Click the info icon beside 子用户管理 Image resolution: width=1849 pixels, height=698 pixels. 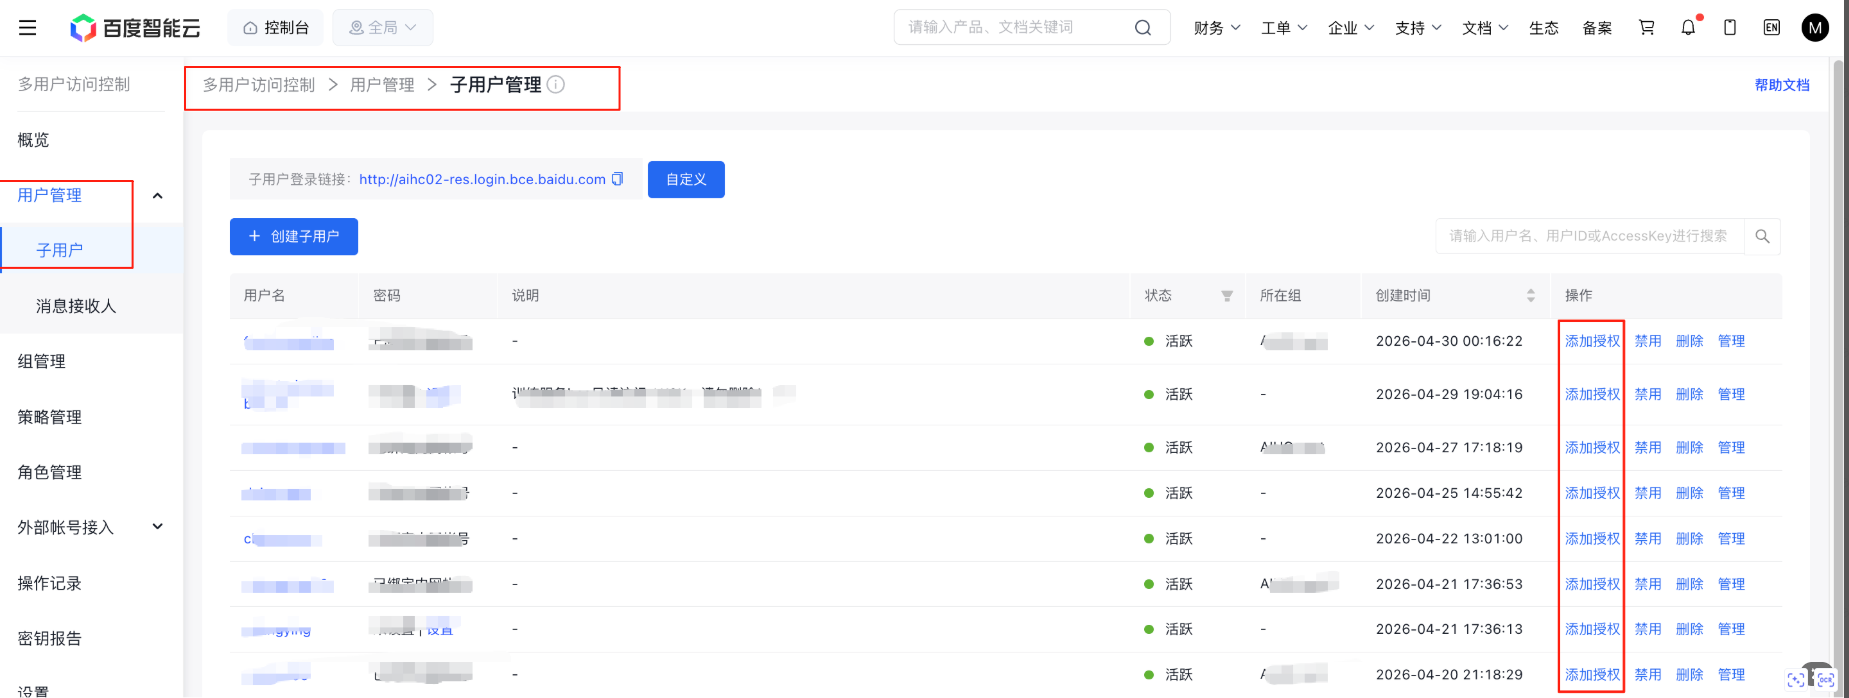tap(556, 85)
